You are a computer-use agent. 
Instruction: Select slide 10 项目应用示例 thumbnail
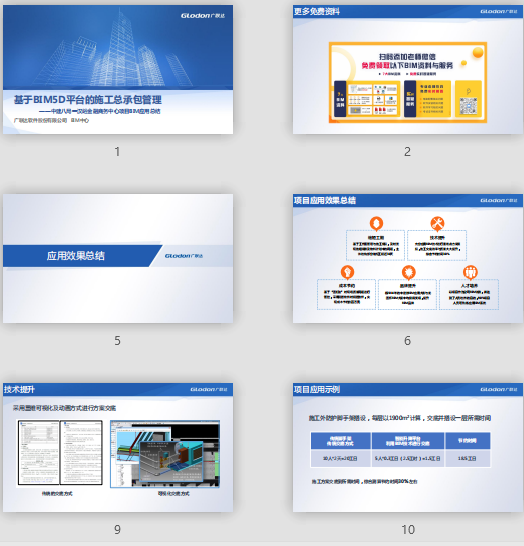(x=408, y=447)
